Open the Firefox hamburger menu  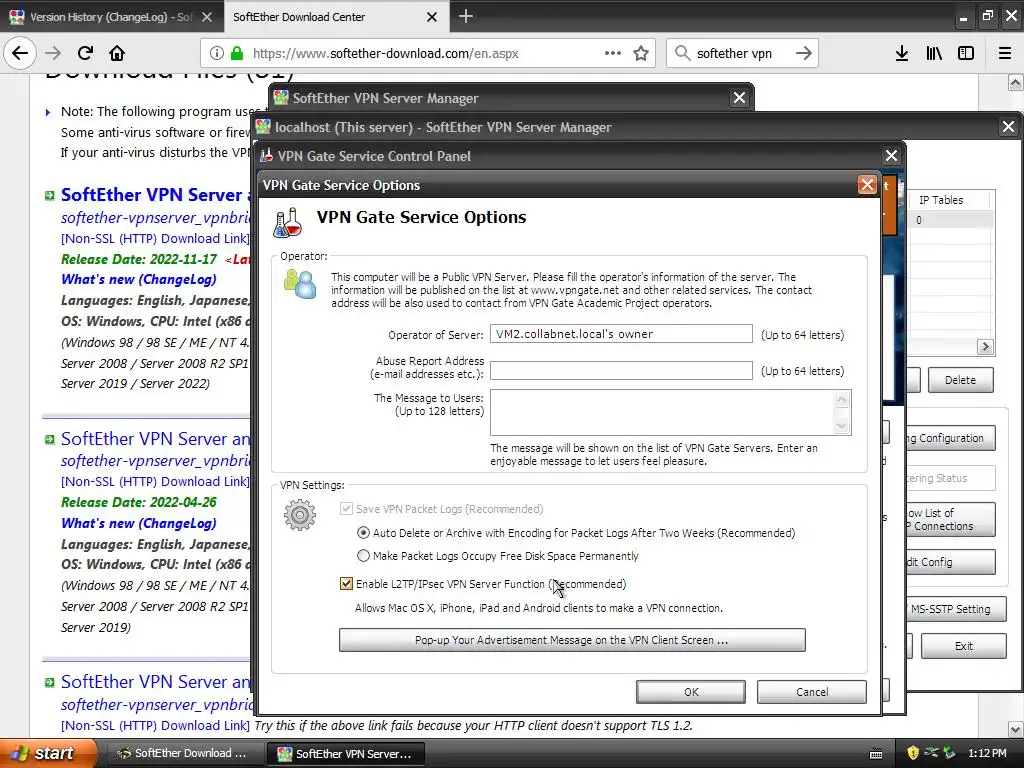1005,53
